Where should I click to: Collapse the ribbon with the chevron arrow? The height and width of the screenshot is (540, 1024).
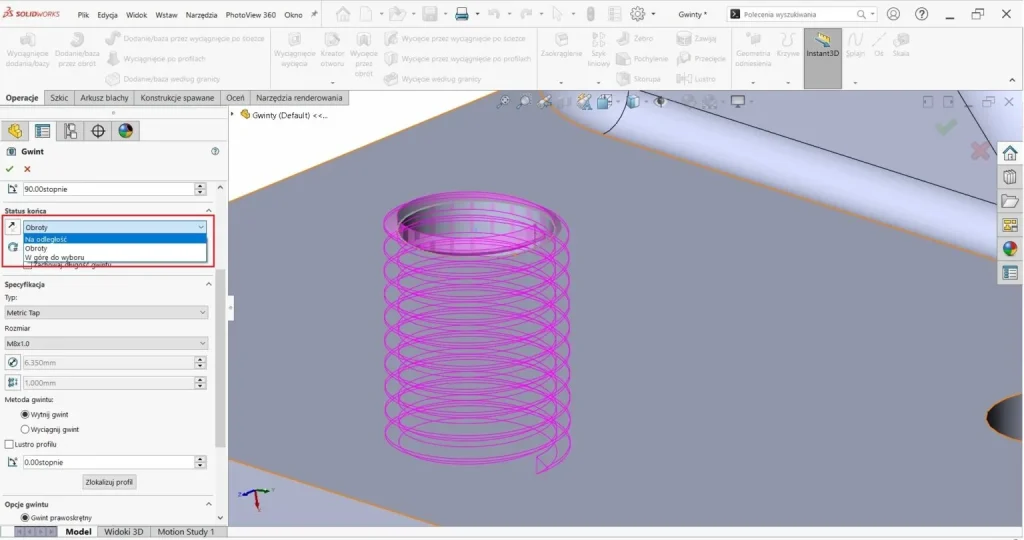point(1012,80)
